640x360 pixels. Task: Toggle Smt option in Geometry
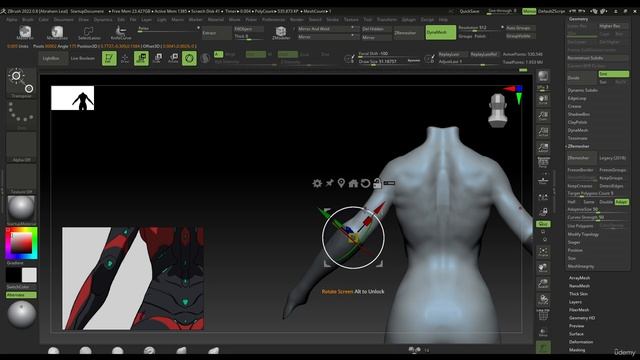pos(613,74)
